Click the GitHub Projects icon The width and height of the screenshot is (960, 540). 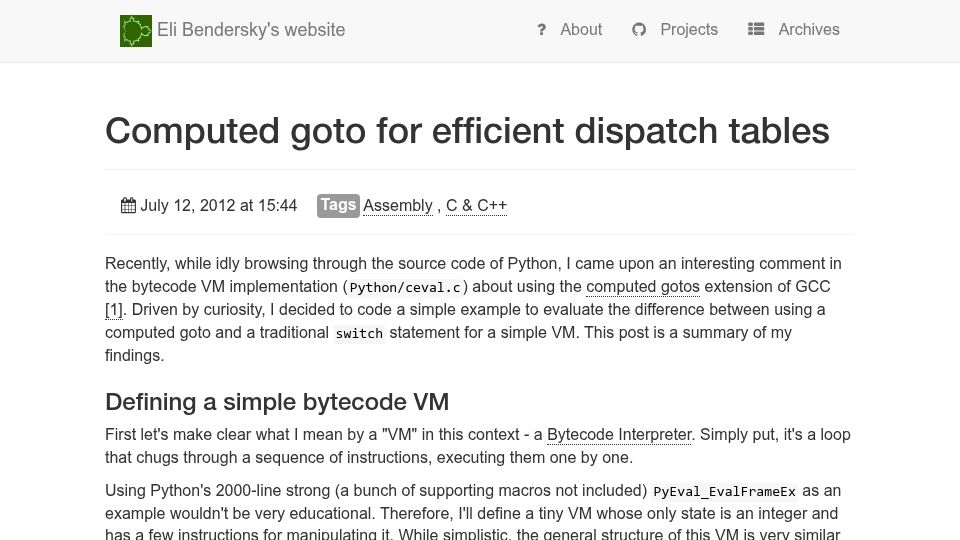[639, 29]
